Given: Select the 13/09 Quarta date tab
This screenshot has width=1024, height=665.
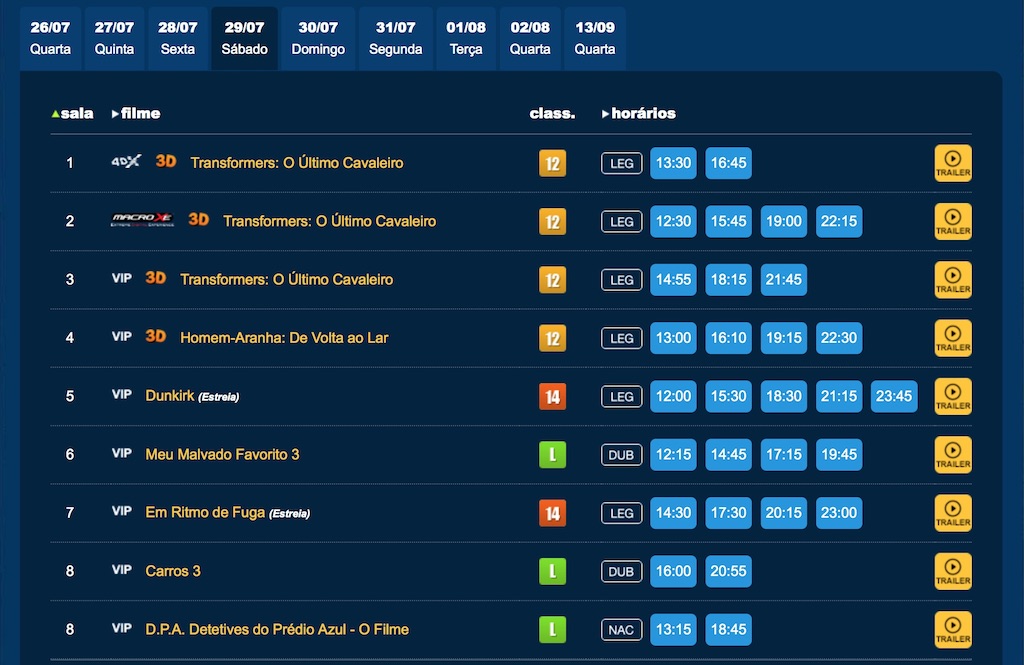Looking at the screenshot, I should [x=595, y=38].
